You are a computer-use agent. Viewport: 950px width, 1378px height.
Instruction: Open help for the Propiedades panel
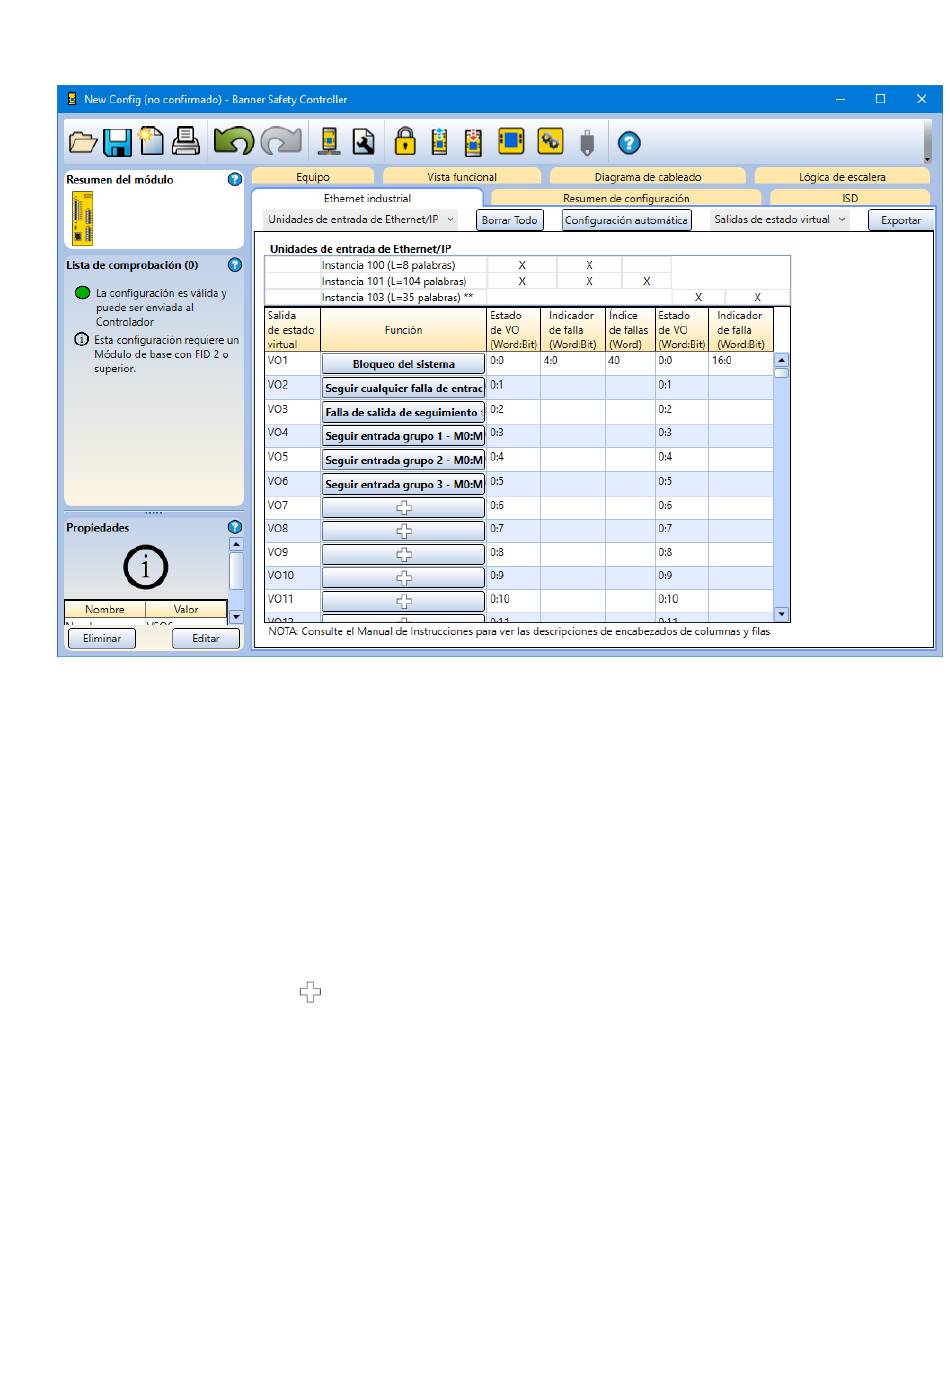click(x=235, y=527)
